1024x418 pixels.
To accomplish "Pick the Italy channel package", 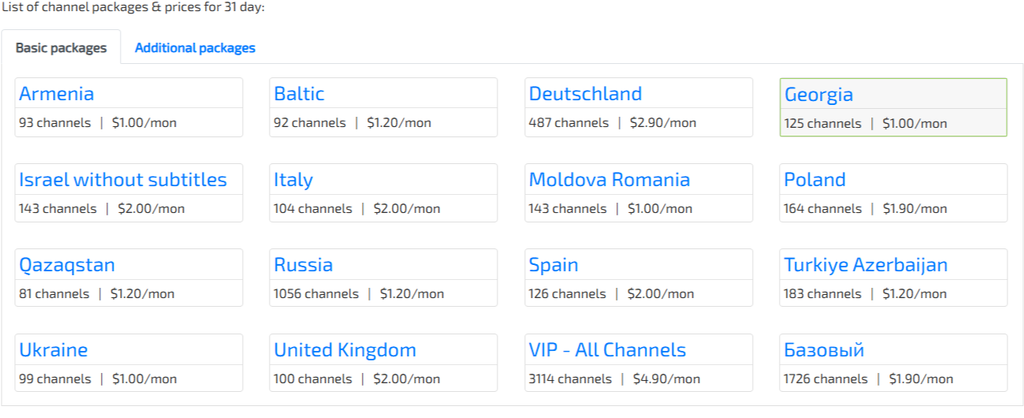I will click(293, 180).
